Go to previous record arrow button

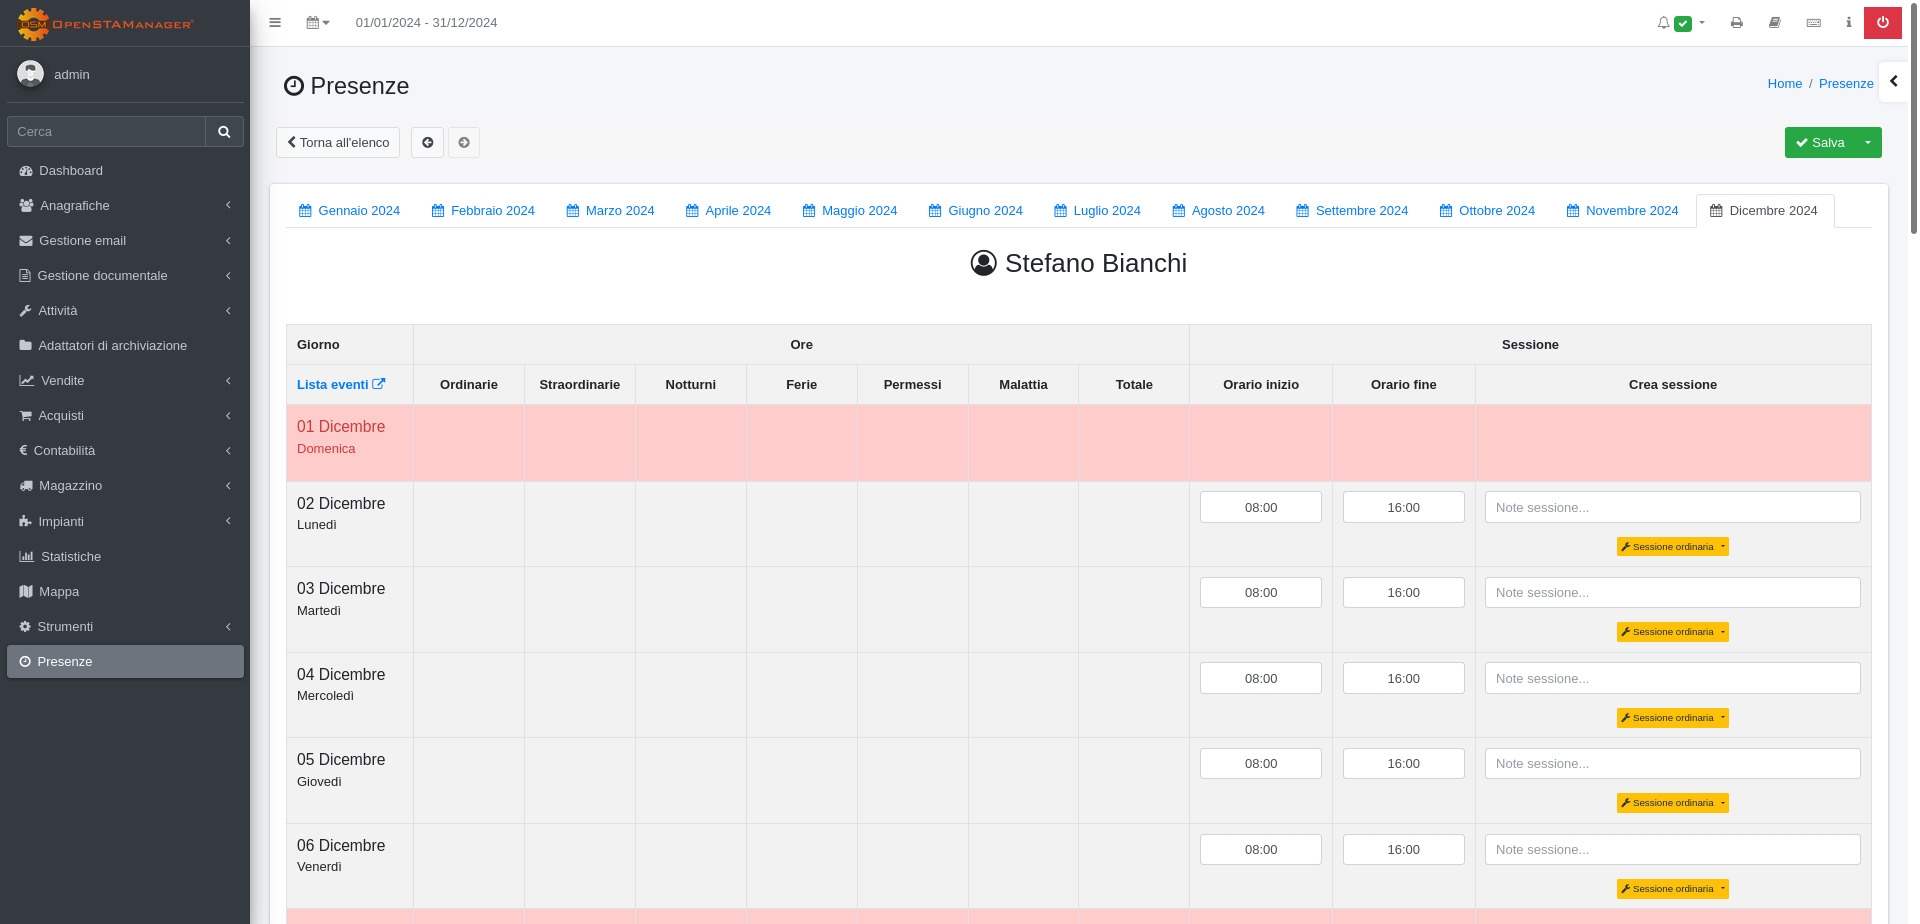tap(427, 142)
